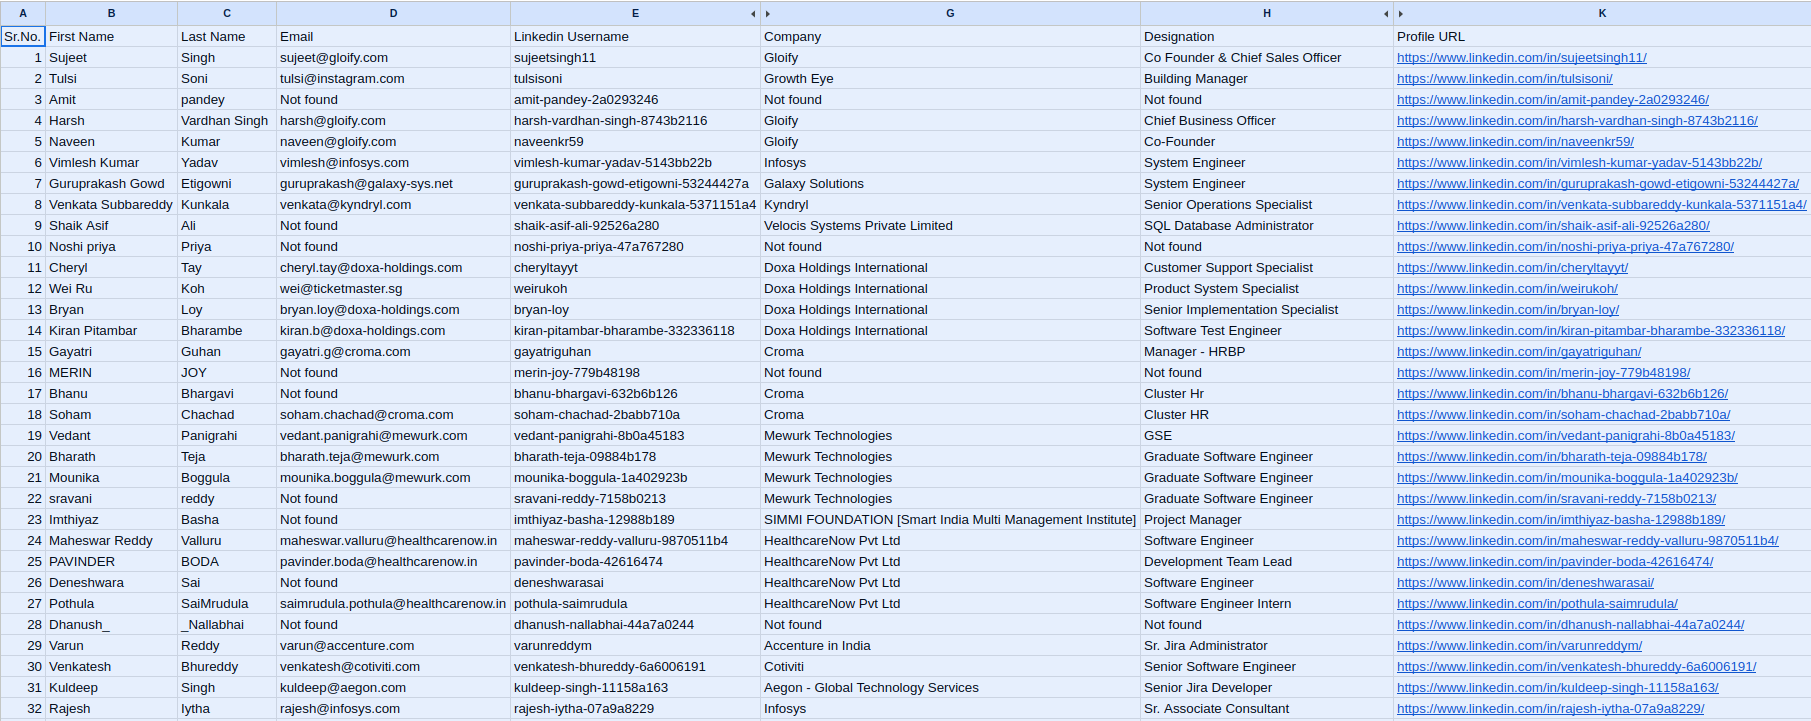Viewport: 1811px width, 721px height.
Task: Open the weirukoh profile URL
Action: (1507, 289)
